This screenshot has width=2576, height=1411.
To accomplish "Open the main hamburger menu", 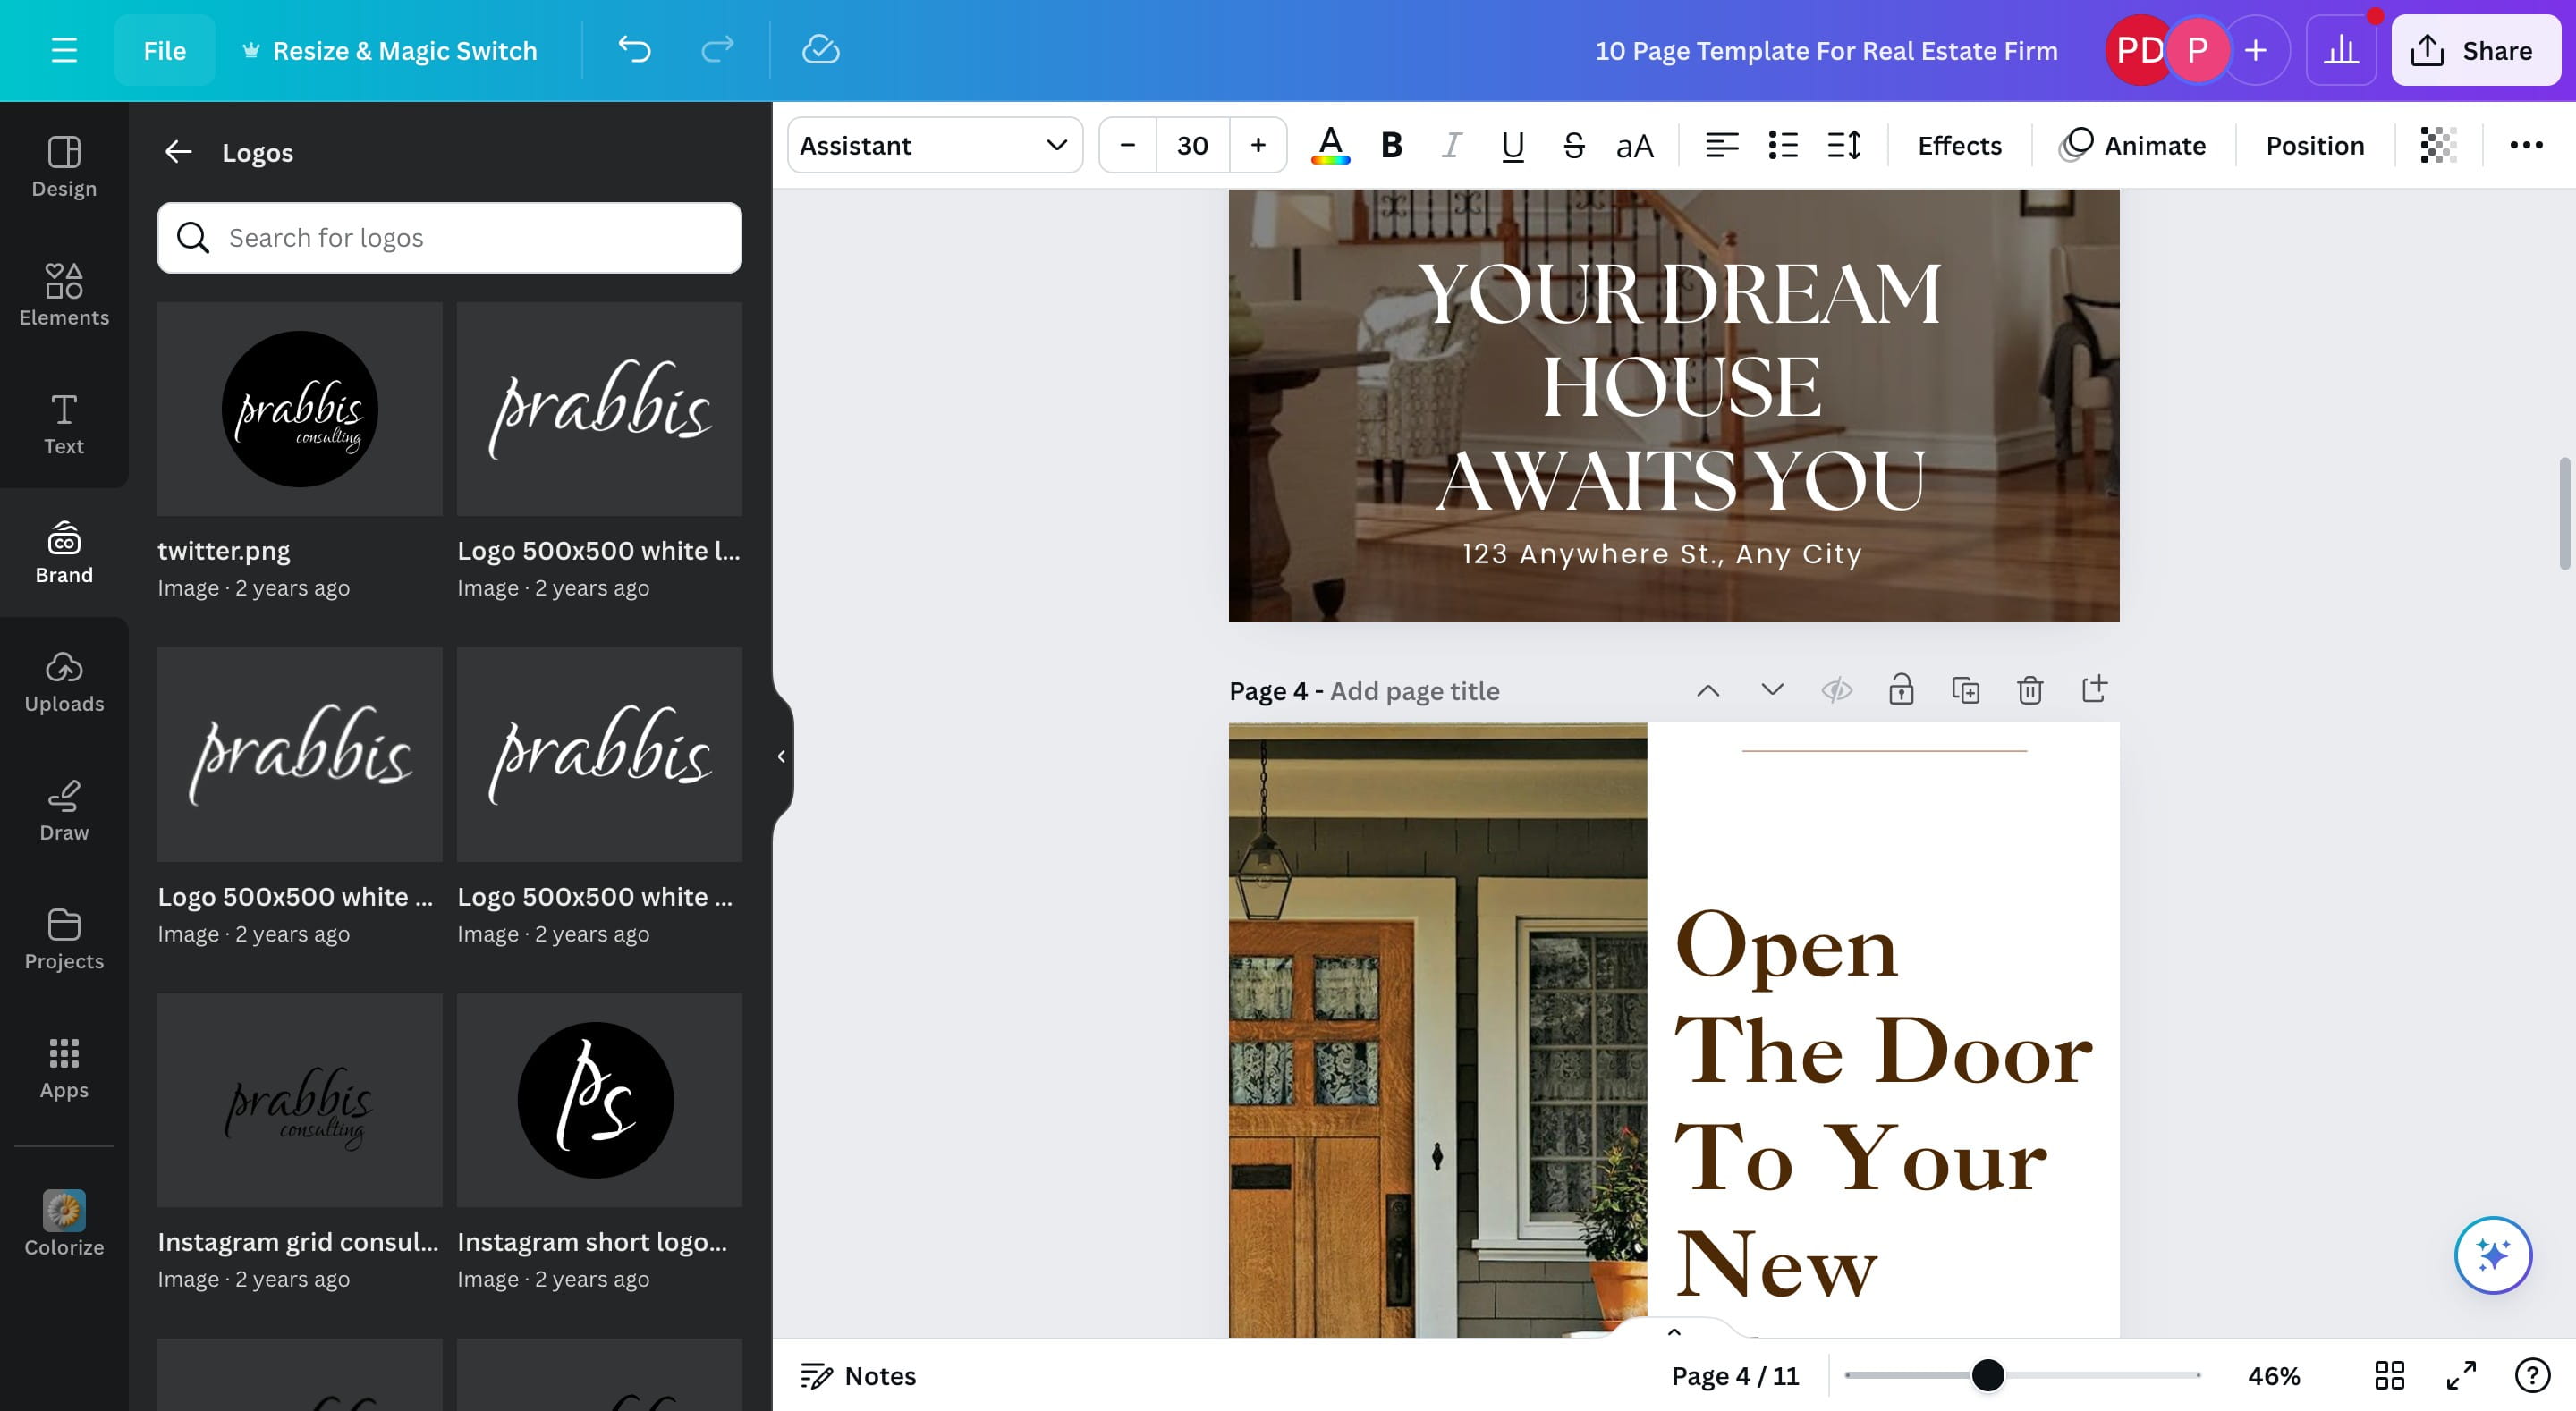I will [x=64, y=50].
